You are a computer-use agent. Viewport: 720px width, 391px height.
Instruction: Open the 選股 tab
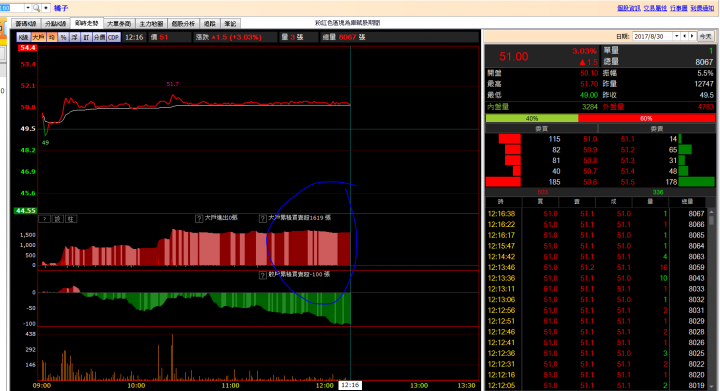pyautogui.click(x=209, y=23)
